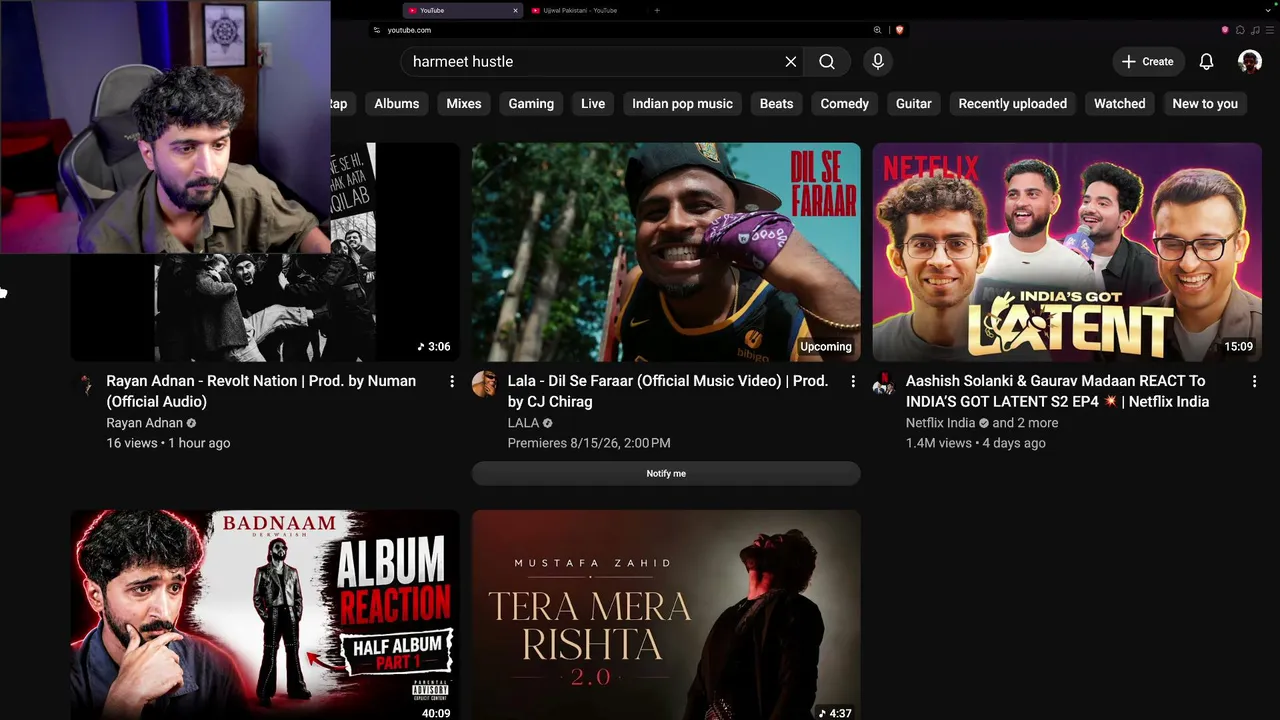
Task: Open the notifications bell
Action: pyautogui.click(x=1207, y=62)
